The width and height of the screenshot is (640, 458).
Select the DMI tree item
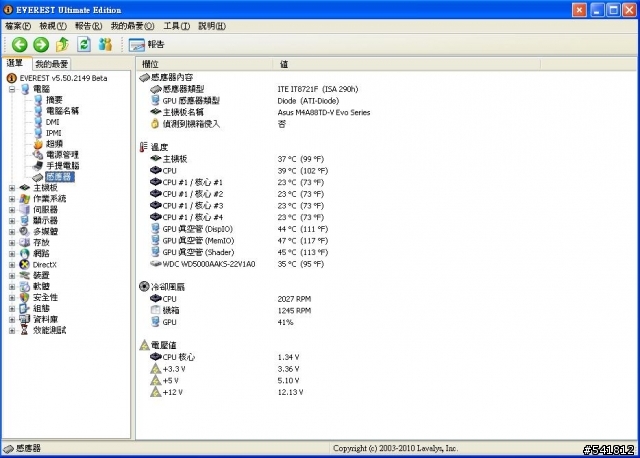52,122
